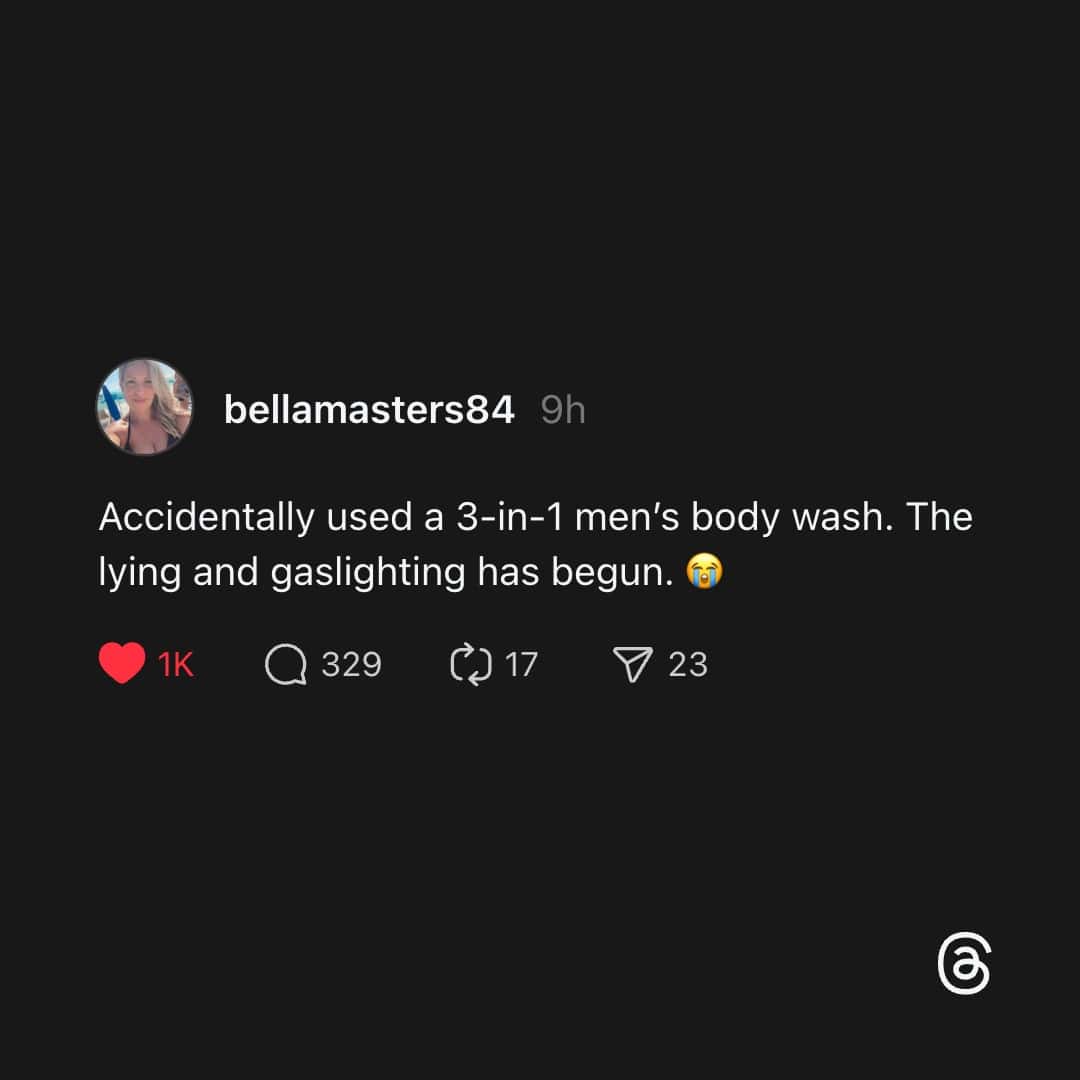
Task: Open the replies with the comment bubble icon
Action: (286, 664)
